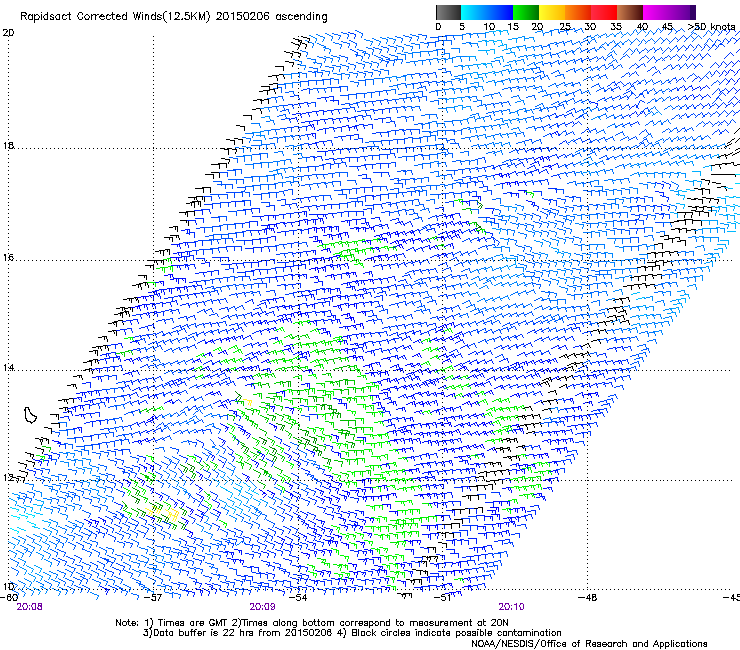Click the latitude label "16"
This screenshot has height=650, width=740.
tap(8, 258)
